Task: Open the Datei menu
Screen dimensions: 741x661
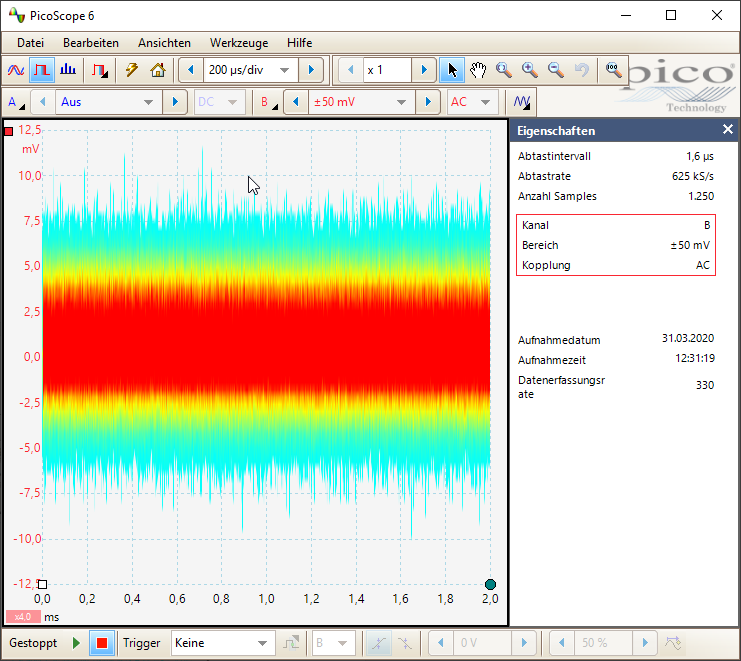Action: 30,43
